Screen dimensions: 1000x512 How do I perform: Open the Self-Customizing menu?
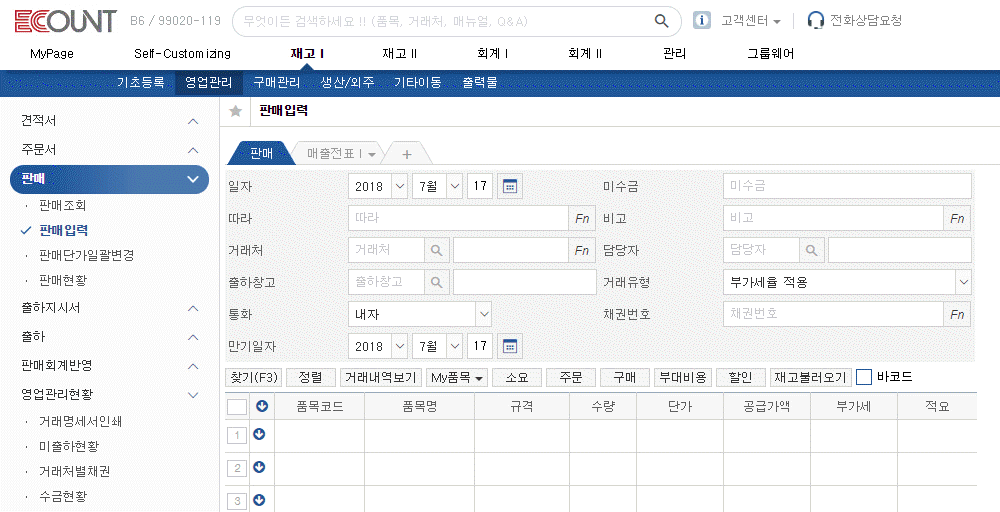182,54
